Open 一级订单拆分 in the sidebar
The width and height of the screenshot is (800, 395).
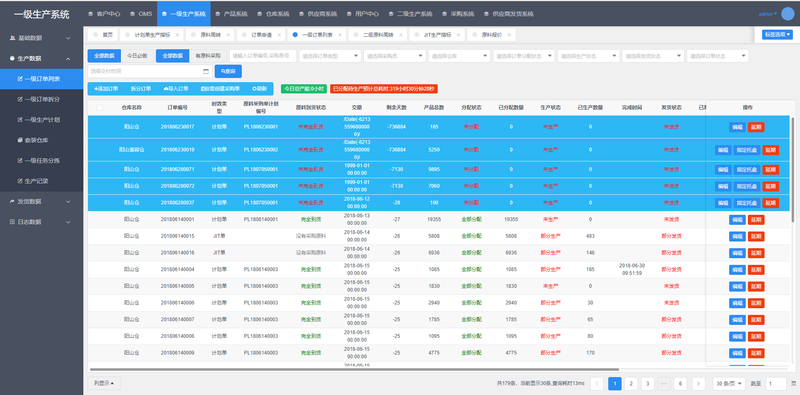tap(41, 100)
